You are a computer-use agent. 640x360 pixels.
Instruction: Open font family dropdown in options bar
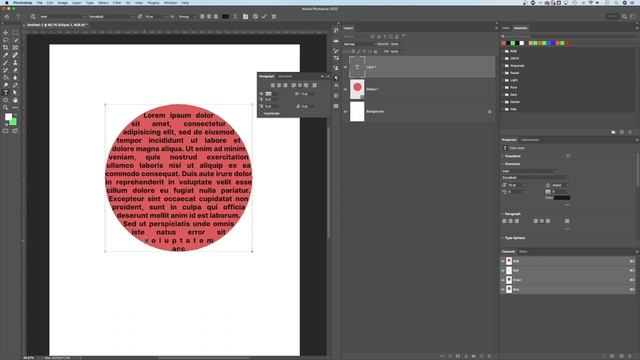coord(63,17)
